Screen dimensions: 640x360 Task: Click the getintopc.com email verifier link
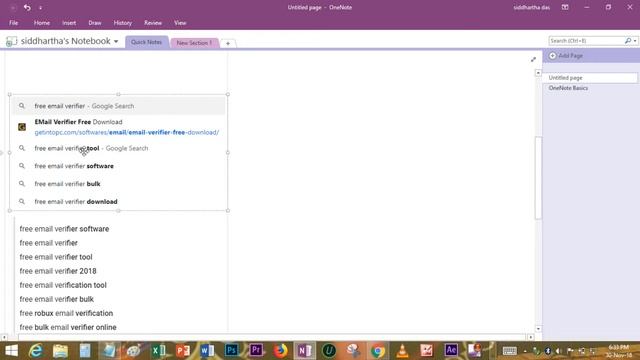click(127, 132)
